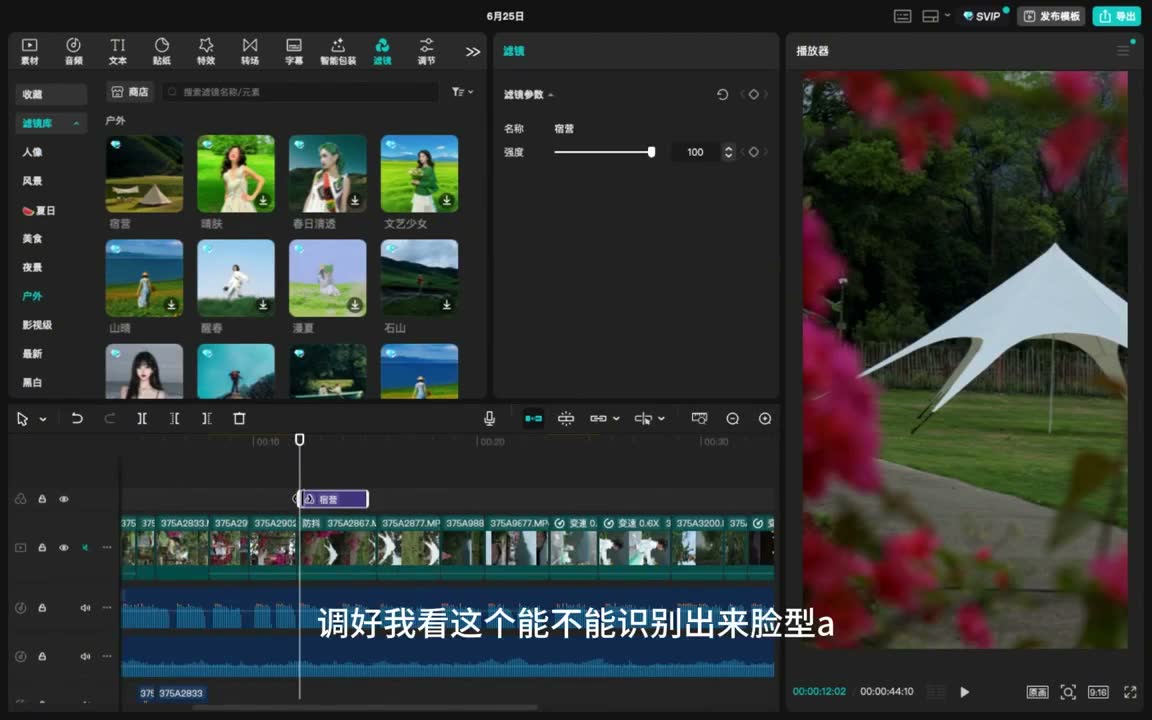This screenshot has width=1152, height=720.
Task: Select the 黑白 black and white category
Action: (x=32, y=382)
